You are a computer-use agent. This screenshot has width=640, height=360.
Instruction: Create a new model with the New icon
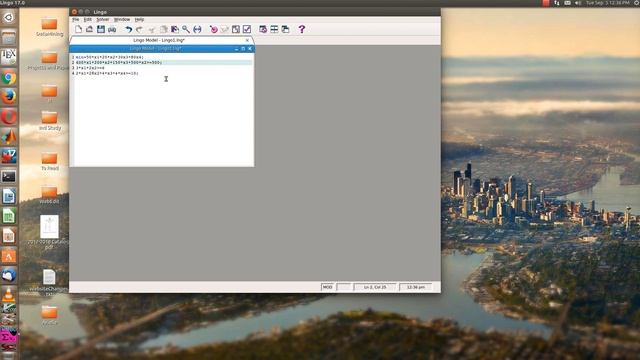[x=78, y=29]
